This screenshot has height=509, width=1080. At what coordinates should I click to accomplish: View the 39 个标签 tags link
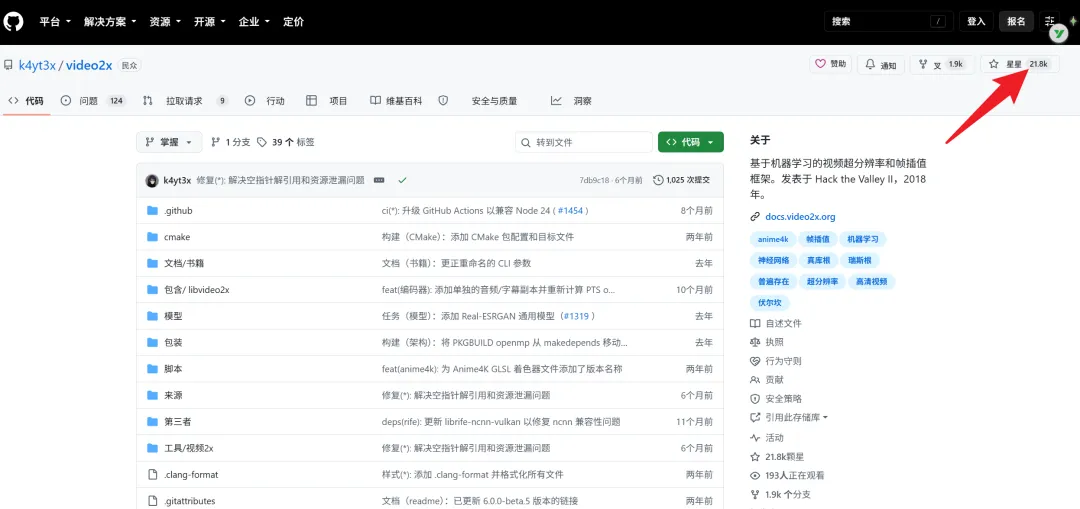click(x=286, y=142)
